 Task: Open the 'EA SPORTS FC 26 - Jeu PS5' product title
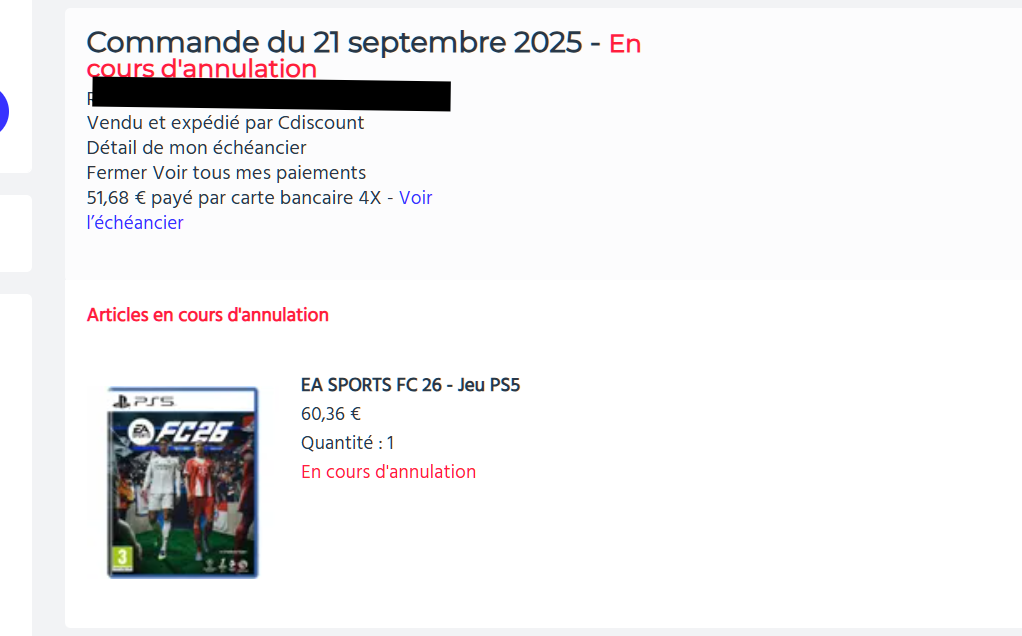(410, 385)
